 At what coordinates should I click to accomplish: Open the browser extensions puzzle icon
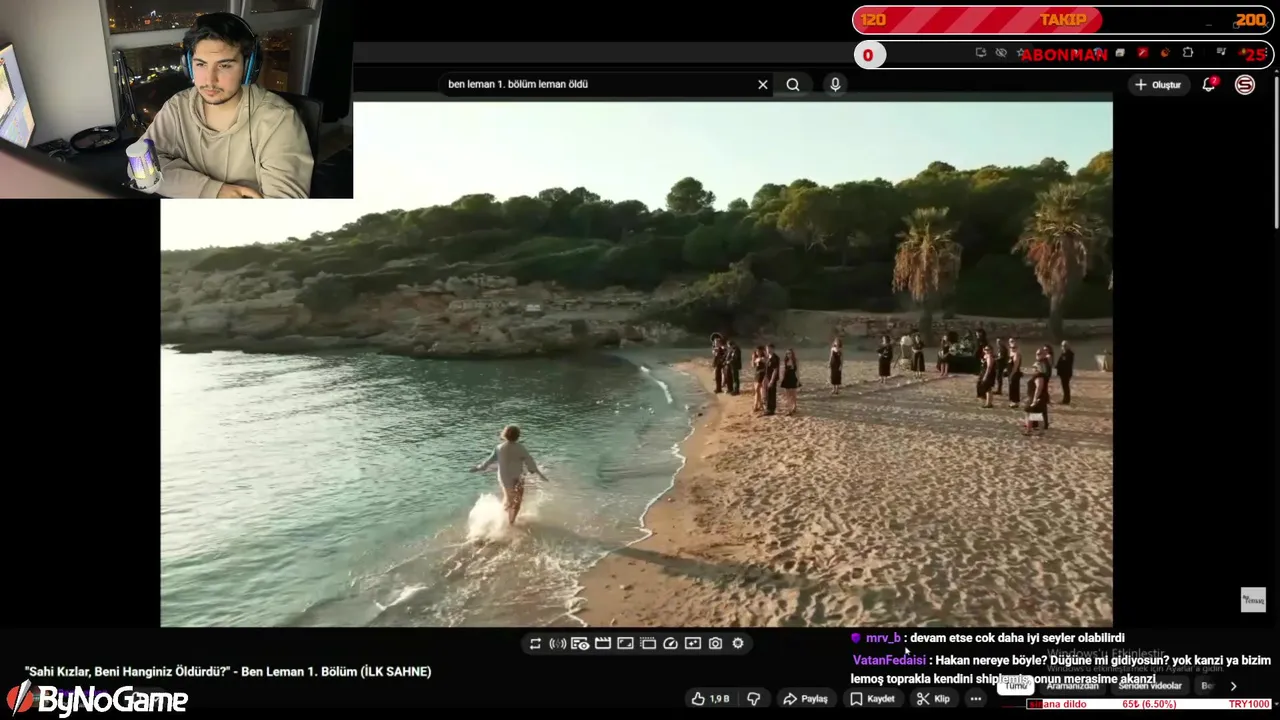click(1188, 53)
